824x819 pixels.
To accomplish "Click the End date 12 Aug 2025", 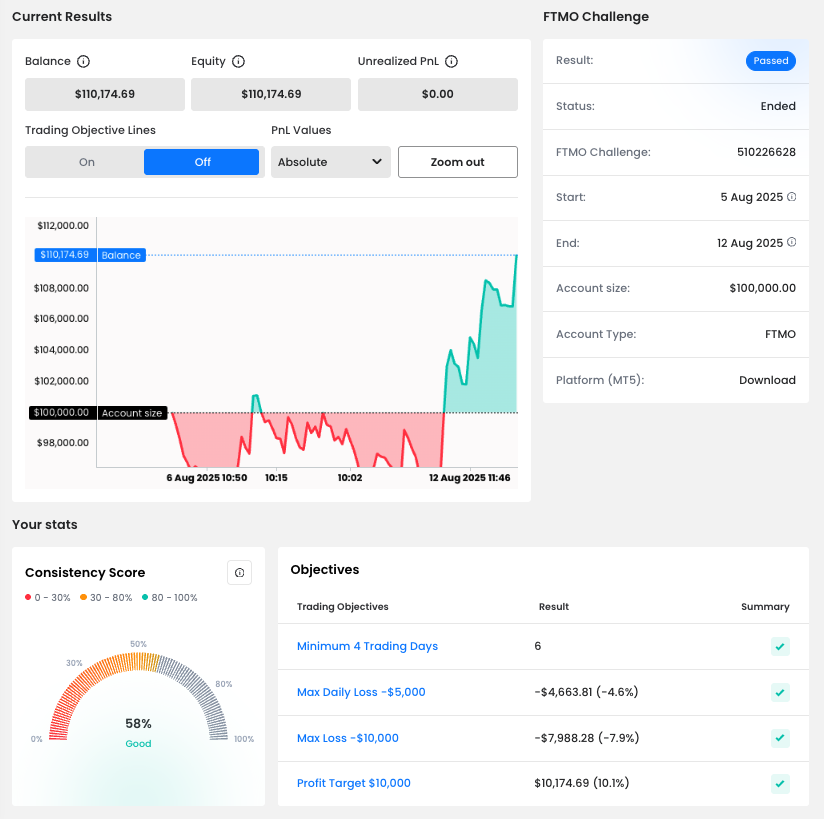I will point(750,243).
